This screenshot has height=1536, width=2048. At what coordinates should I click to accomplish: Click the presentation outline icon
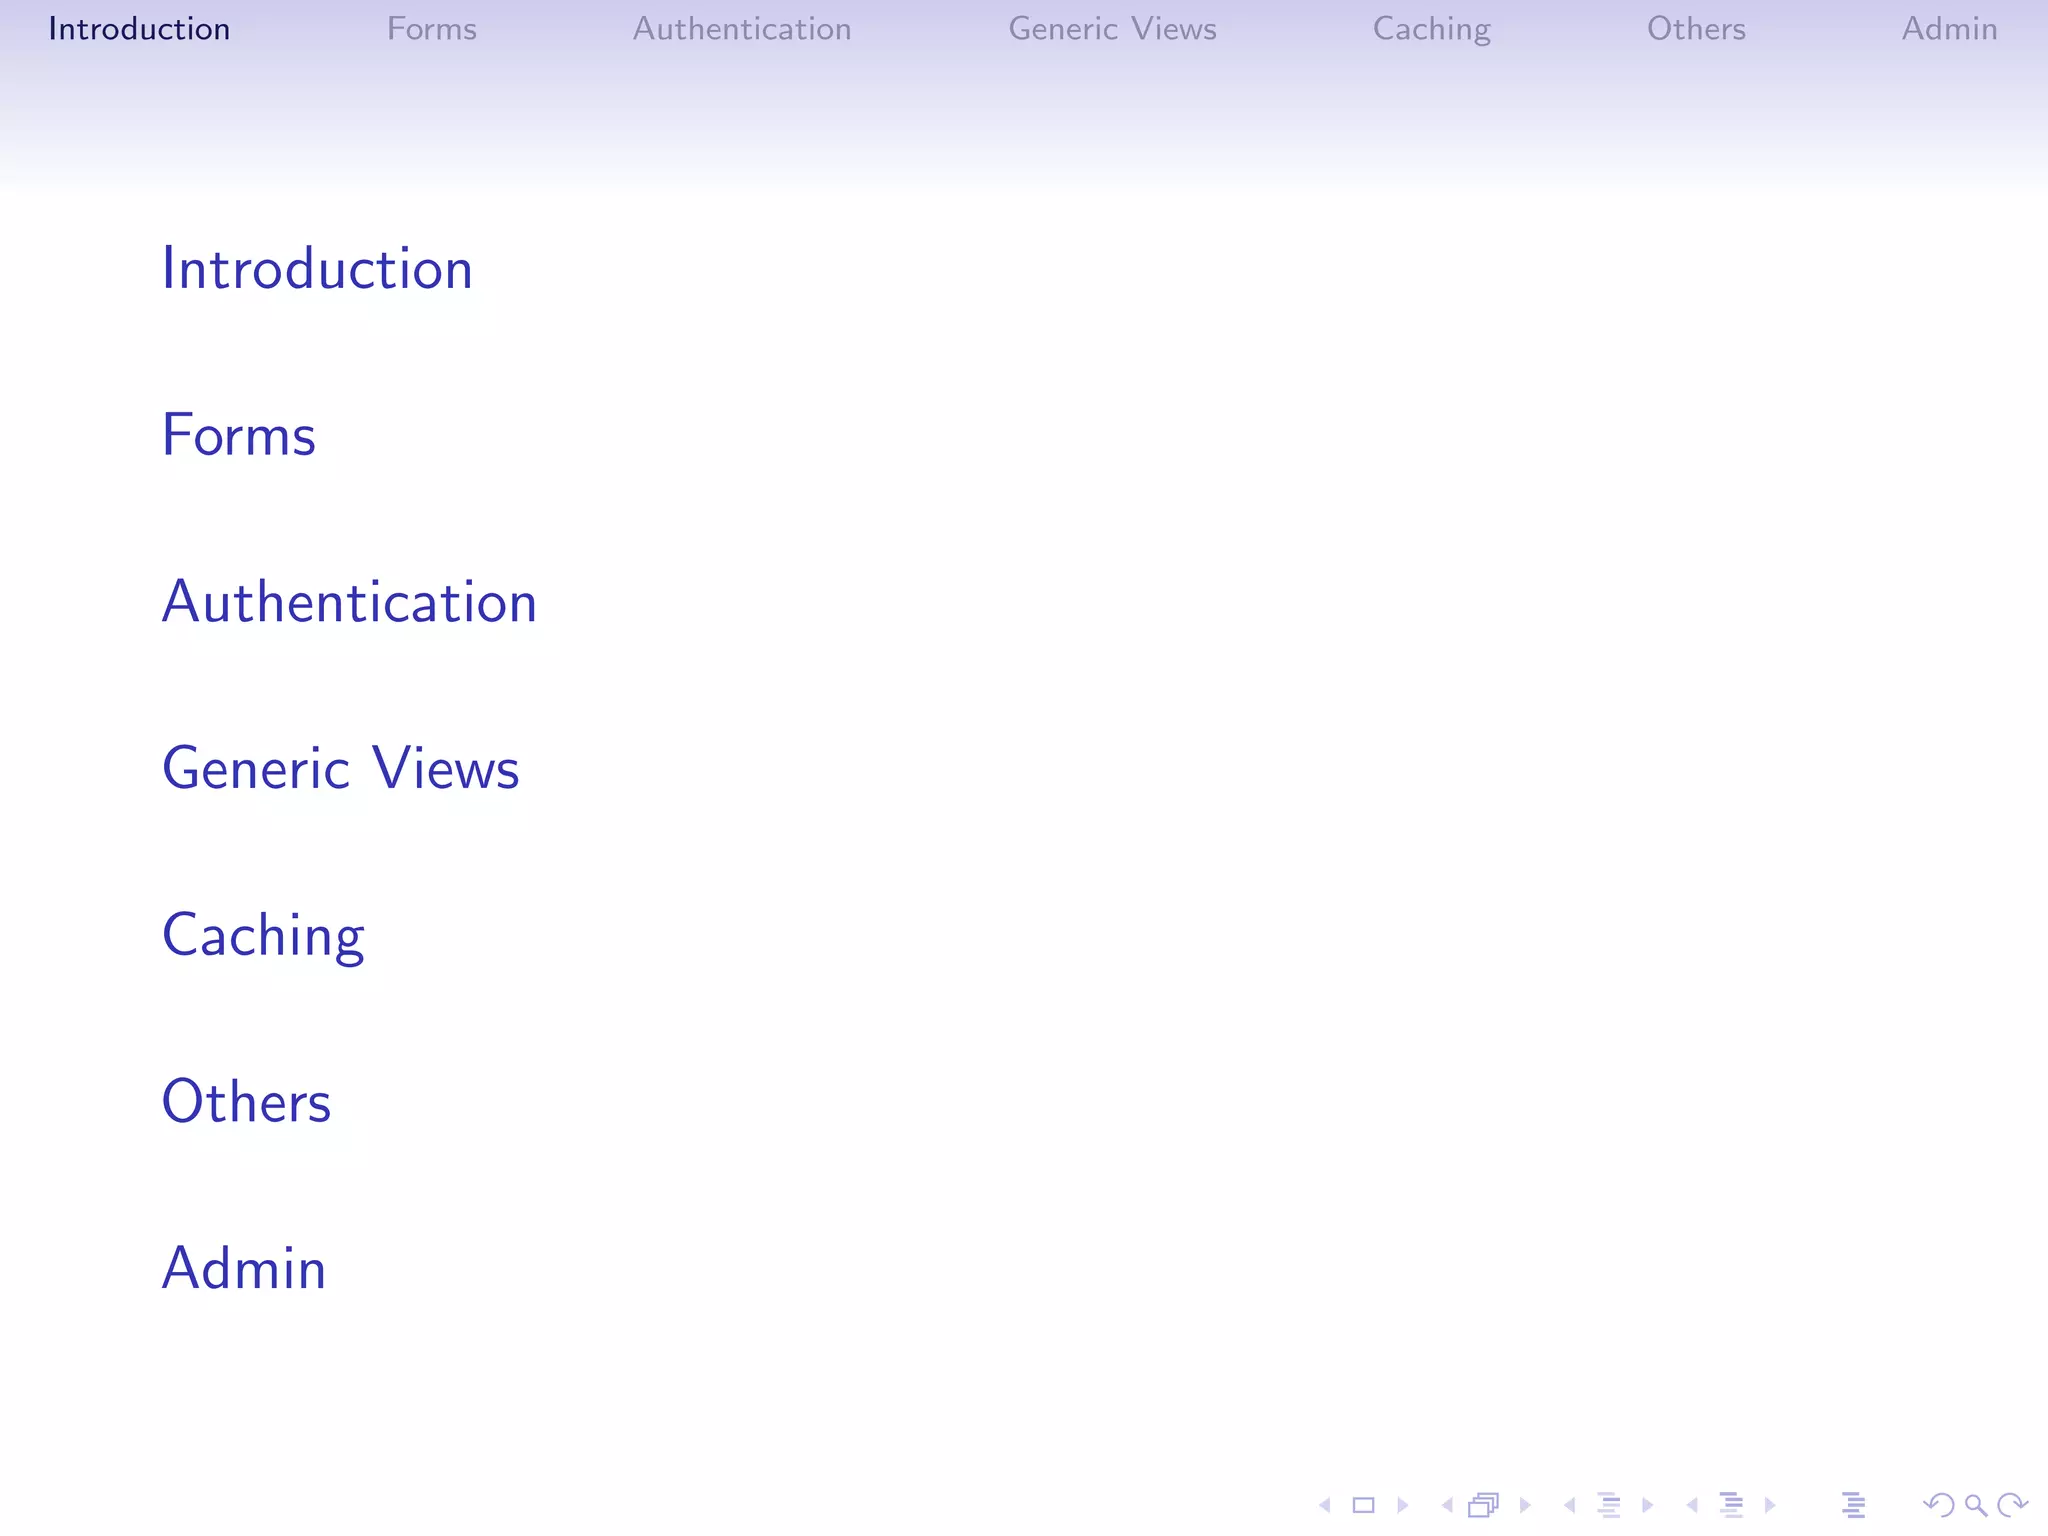click(x=1853, y=1505)
